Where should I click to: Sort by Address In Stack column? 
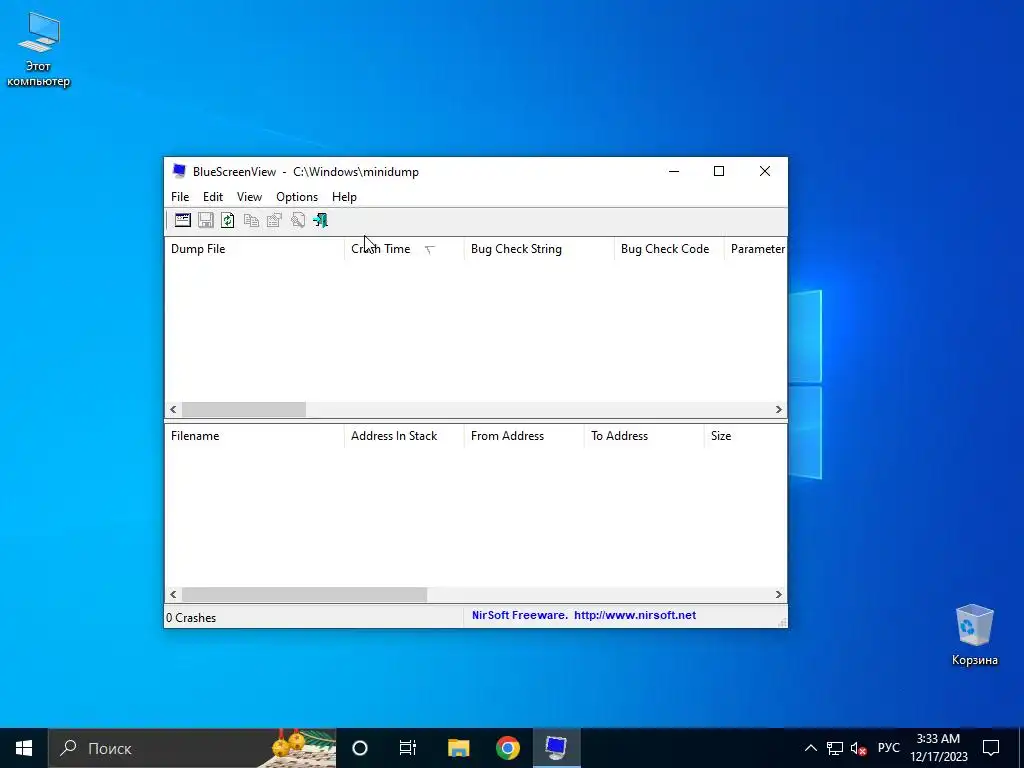click(404, 436)
